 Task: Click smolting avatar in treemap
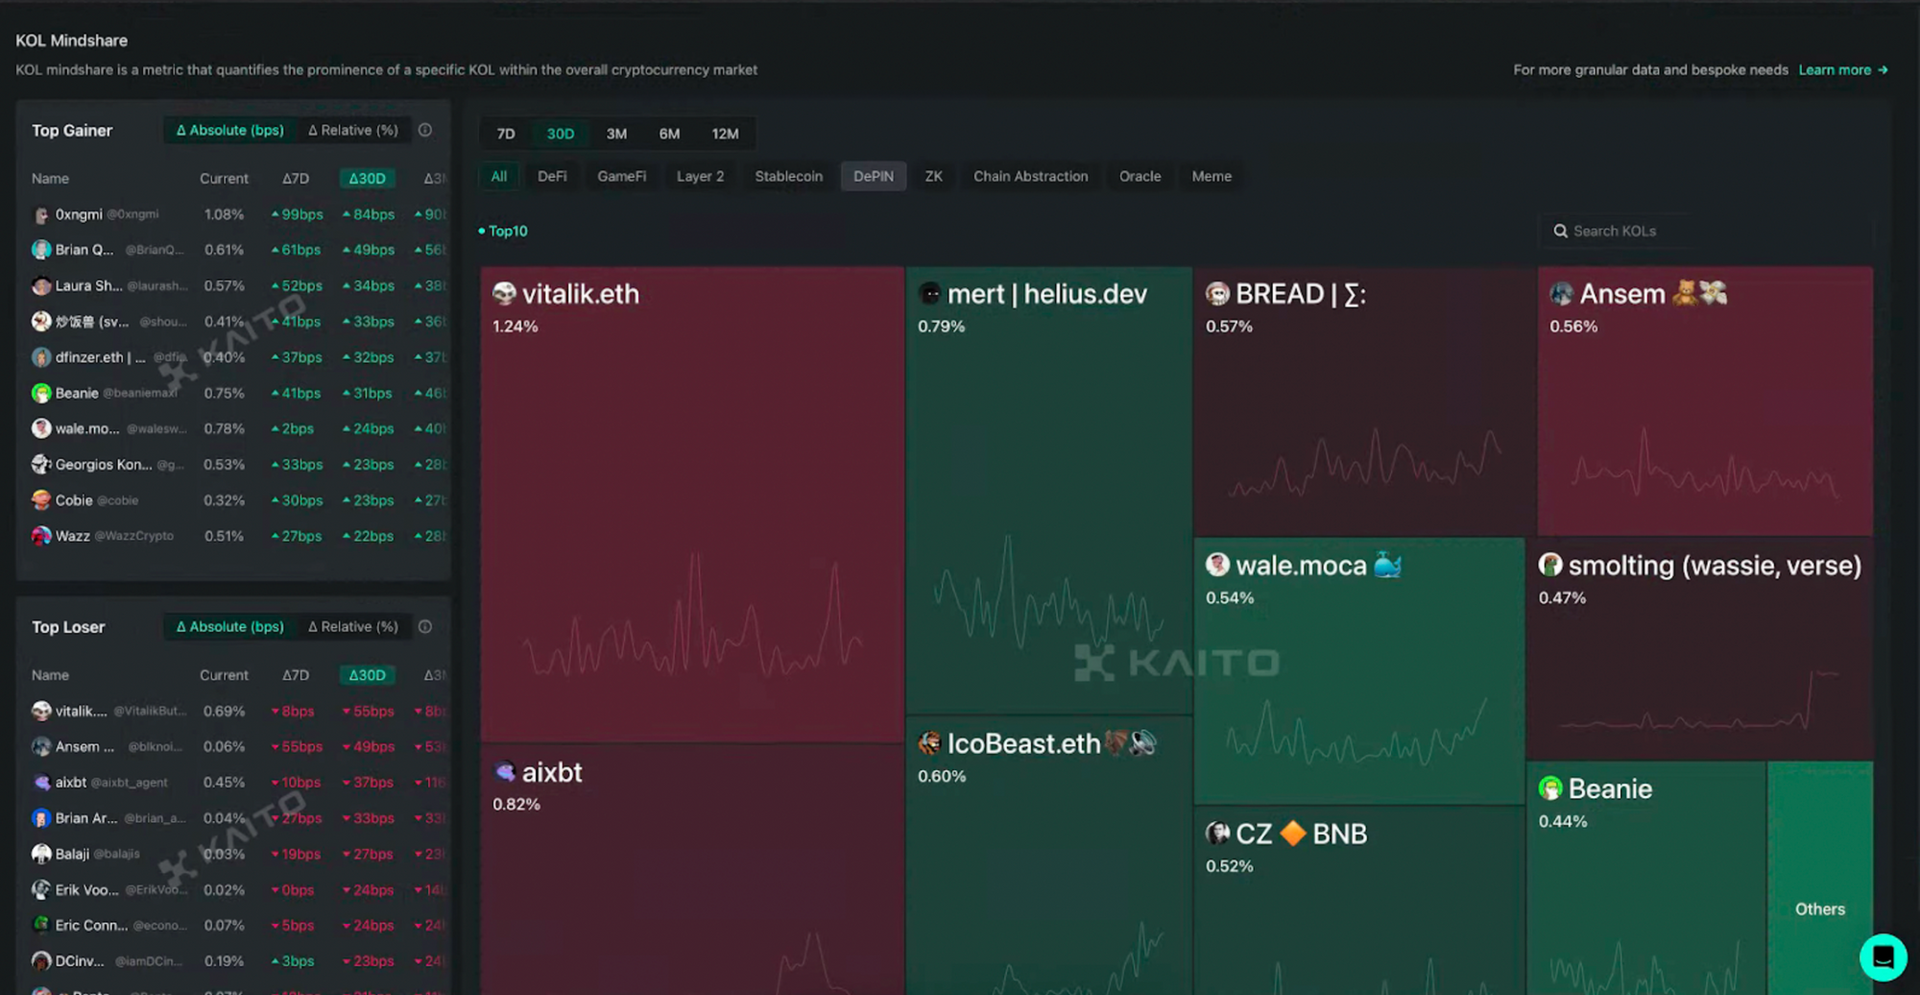[x=1550, y=565]
